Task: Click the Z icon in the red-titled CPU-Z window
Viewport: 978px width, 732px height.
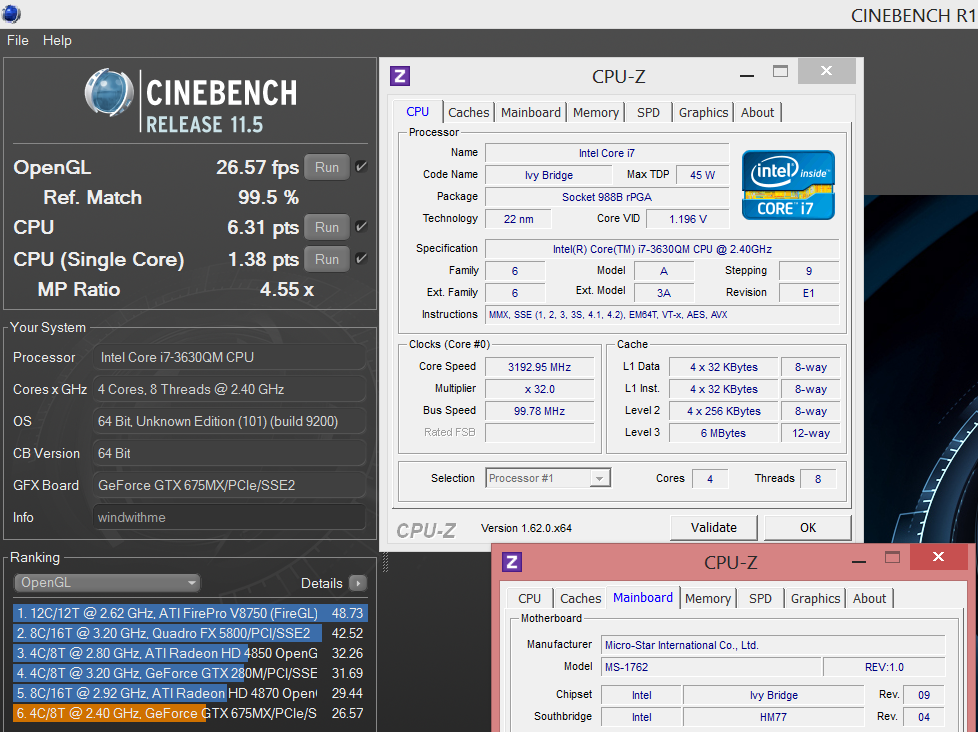Action: [x=512, y=562]
